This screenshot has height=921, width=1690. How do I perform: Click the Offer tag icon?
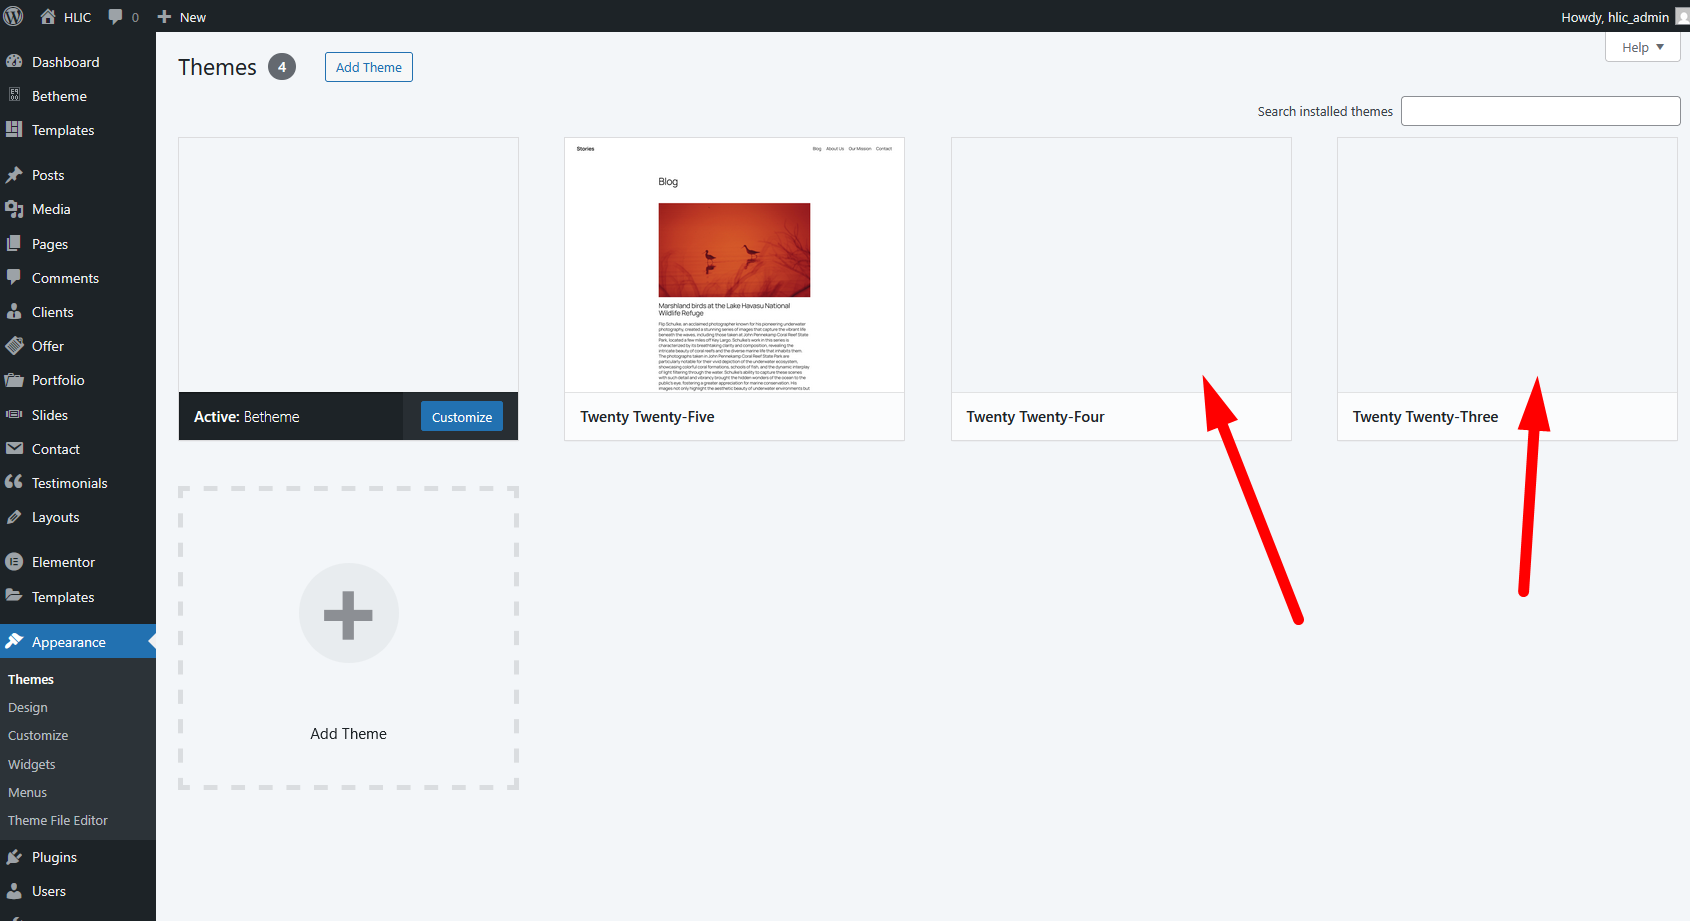(14, 346)
